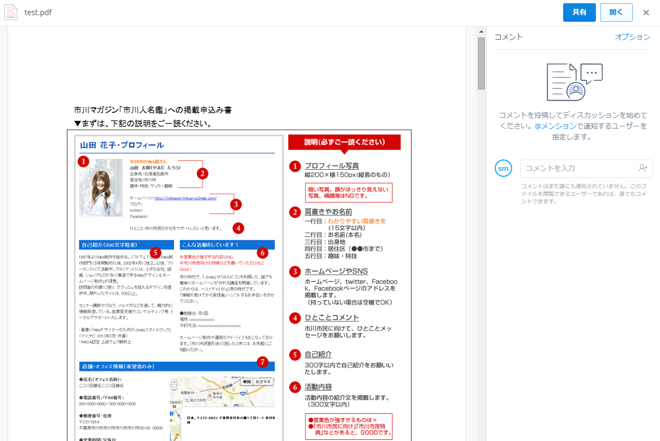Click the コメントを入力 comment field
This screenshot has width=660, height=441.
(x=586, y=168)
